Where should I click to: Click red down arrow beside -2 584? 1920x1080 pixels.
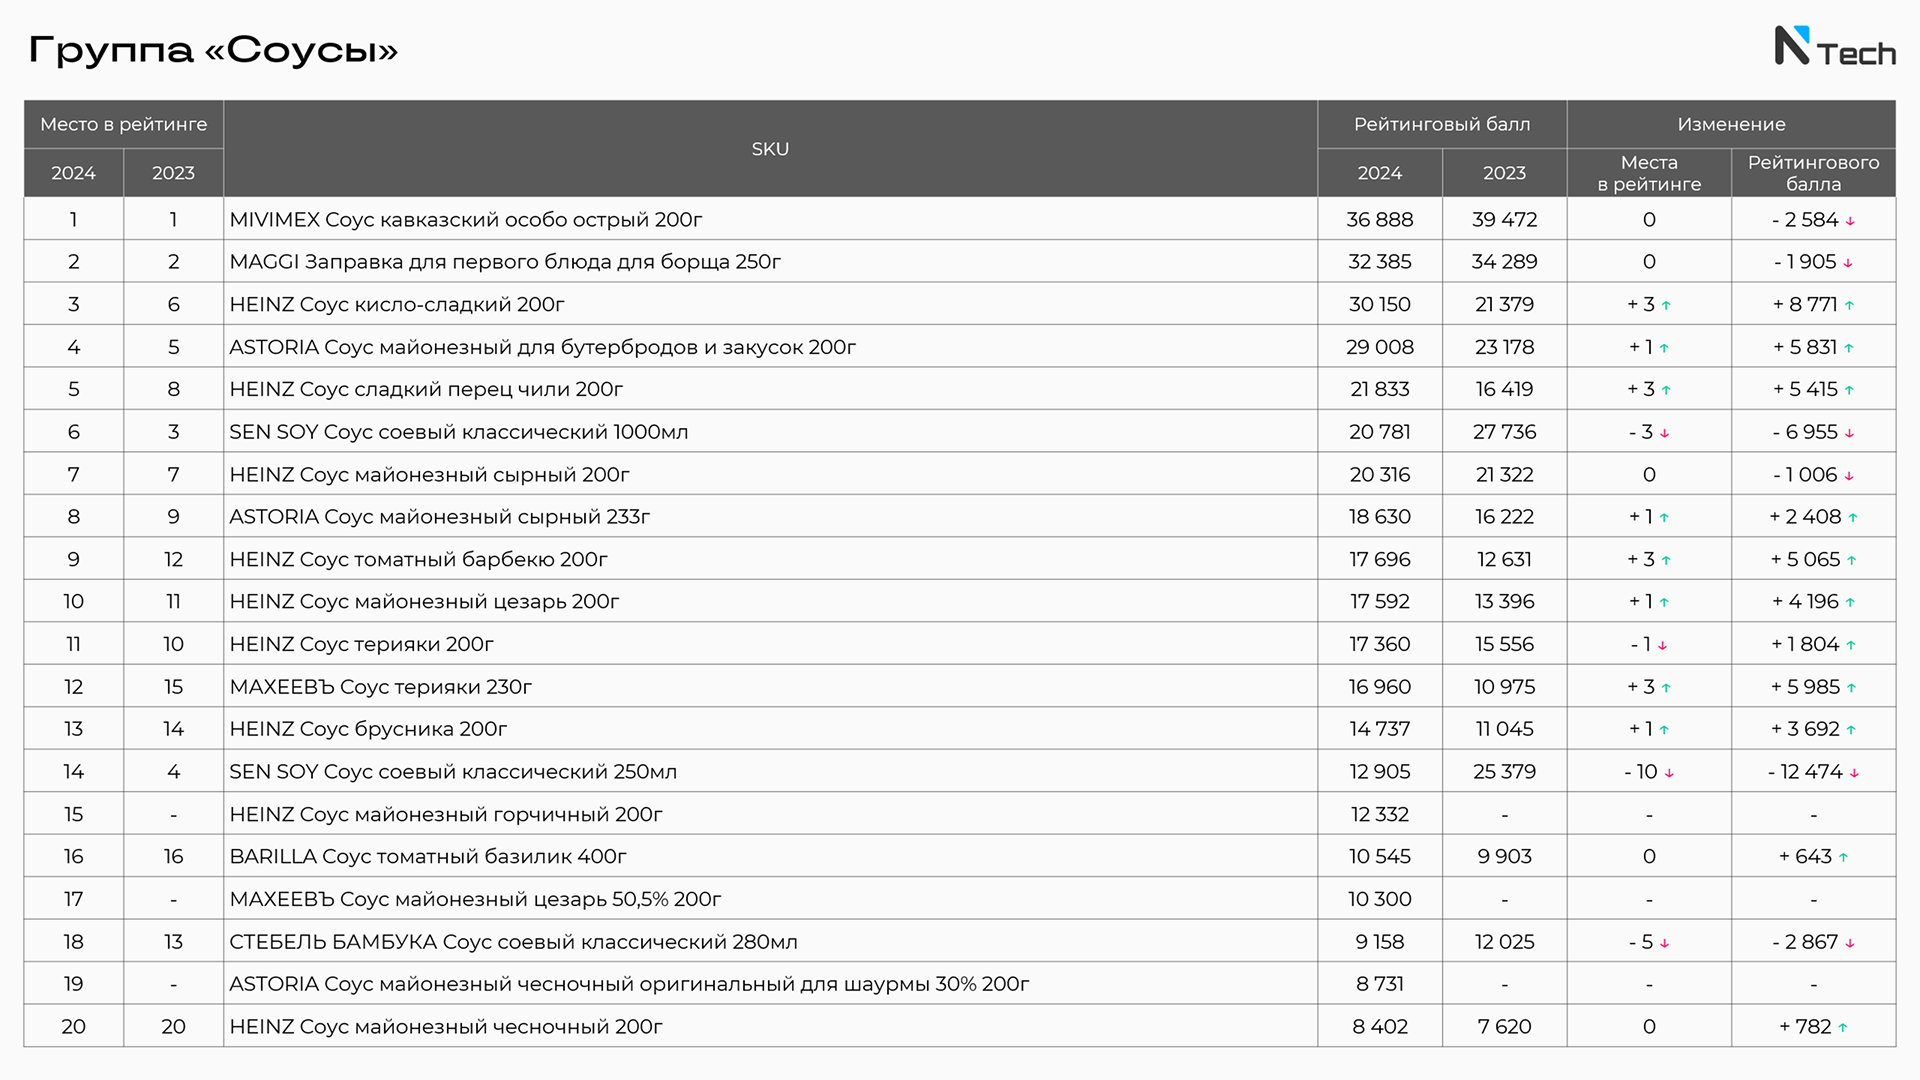(1850, 221)
